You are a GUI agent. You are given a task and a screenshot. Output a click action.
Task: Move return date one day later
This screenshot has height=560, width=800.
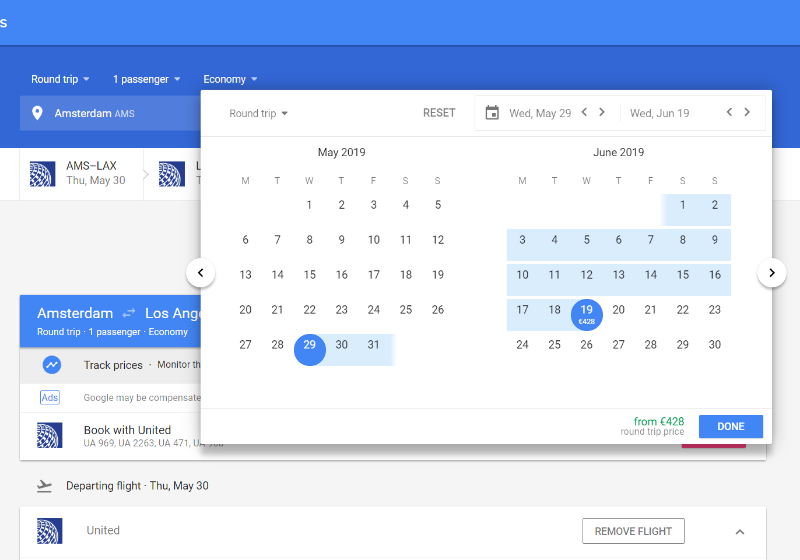click(747, 113)
